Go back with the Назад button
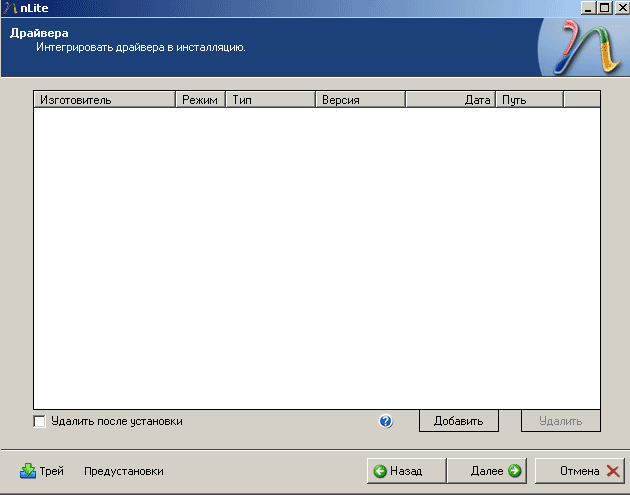The image size is (630, 495). (x=406, y=471)
